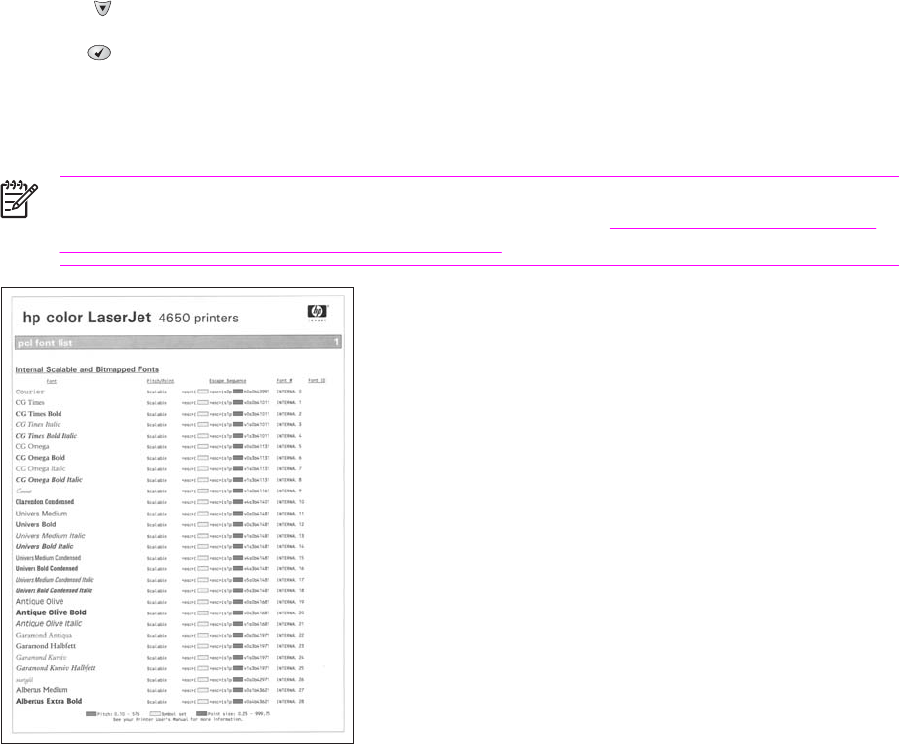
Task: Click the 'pcl font list' header bar
Action: [x=178, y=342]
